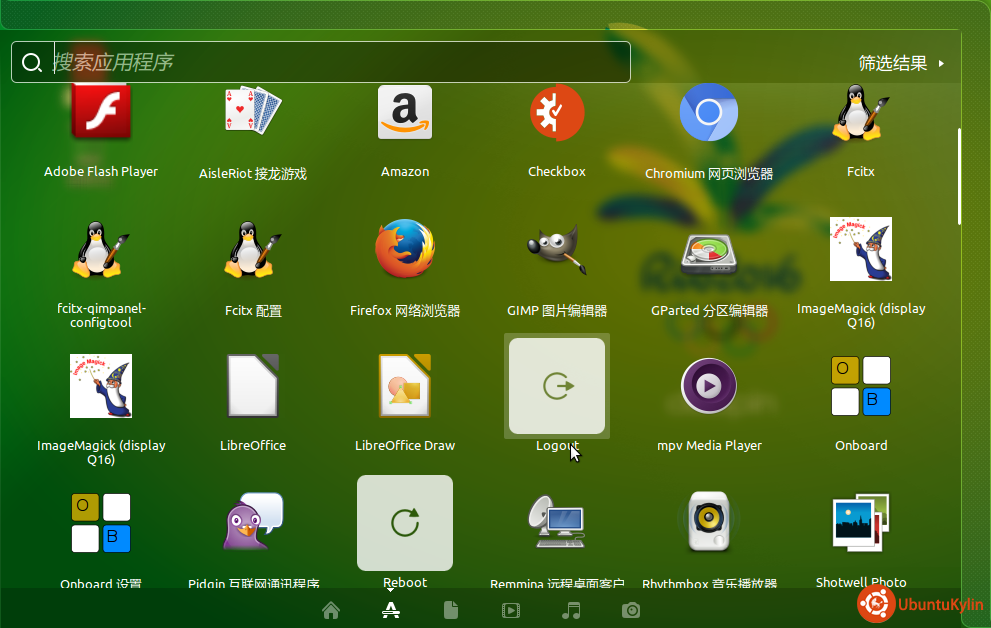991x628 pixels.
Task: Open AisleRiot card game
Action: pos(253,113)
